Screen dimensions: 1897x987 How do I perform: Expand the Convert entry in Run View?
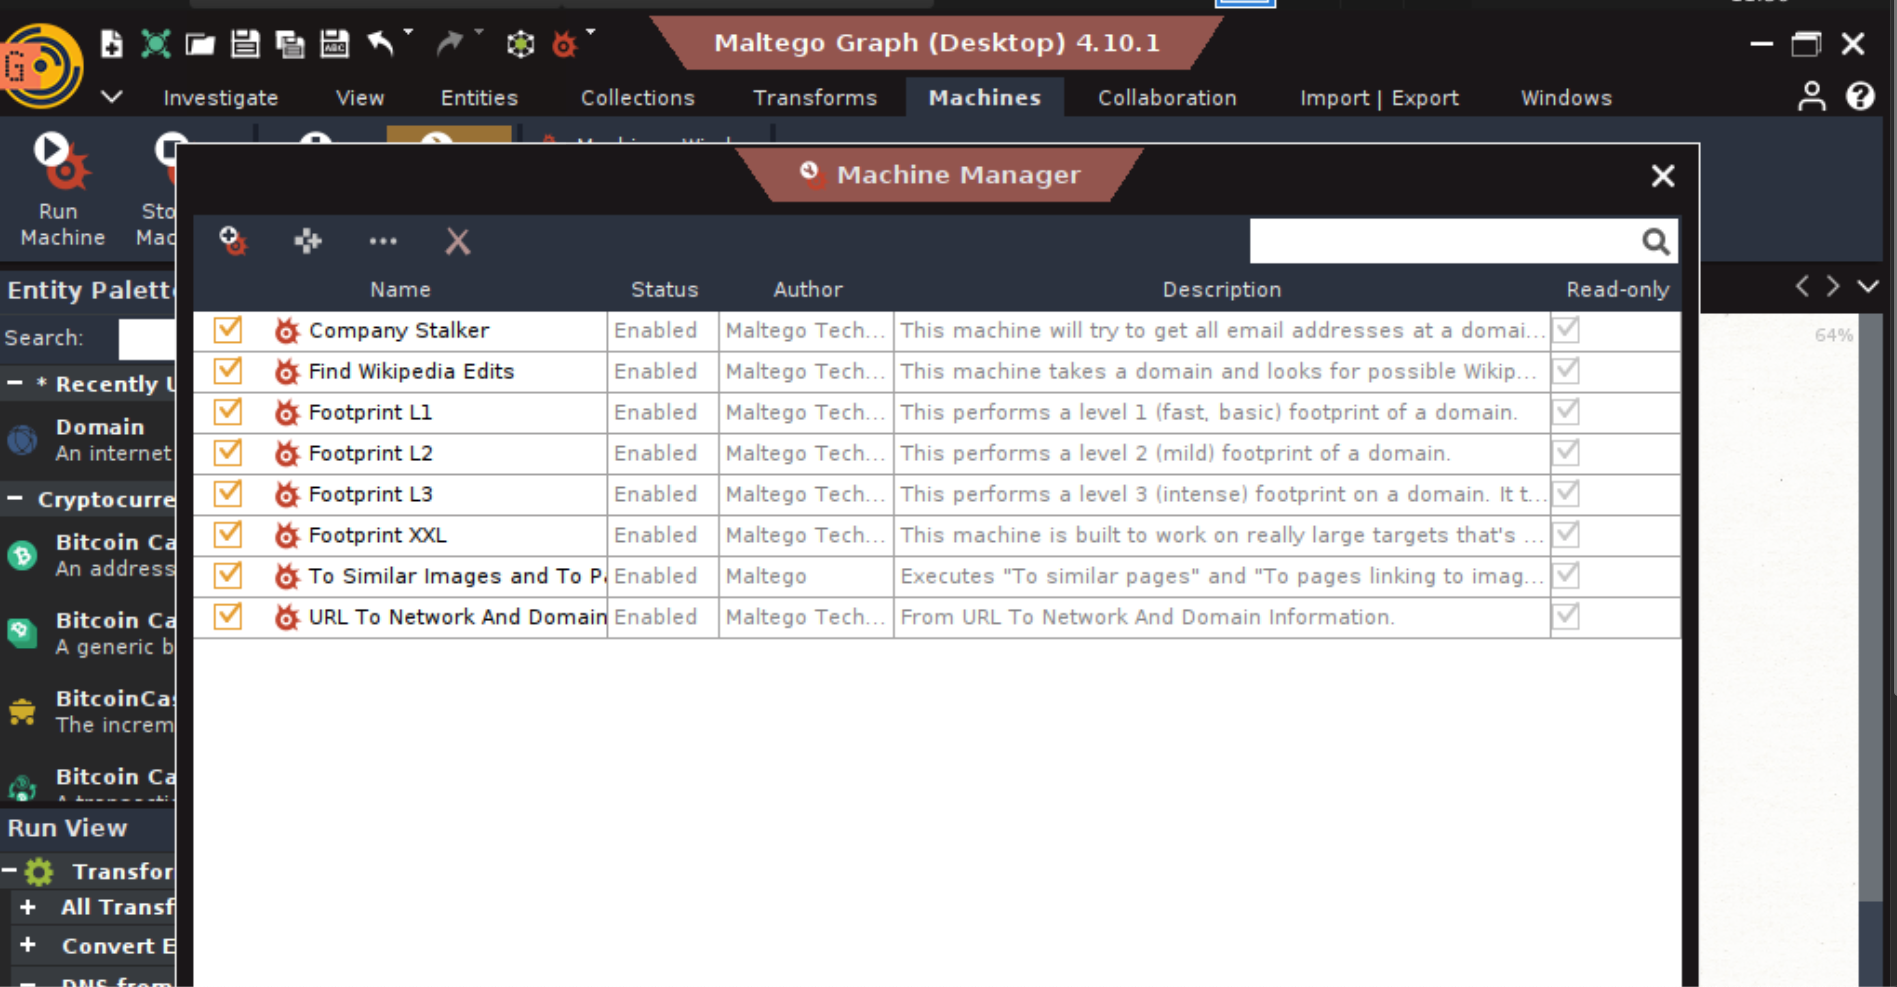pos(28,945)
